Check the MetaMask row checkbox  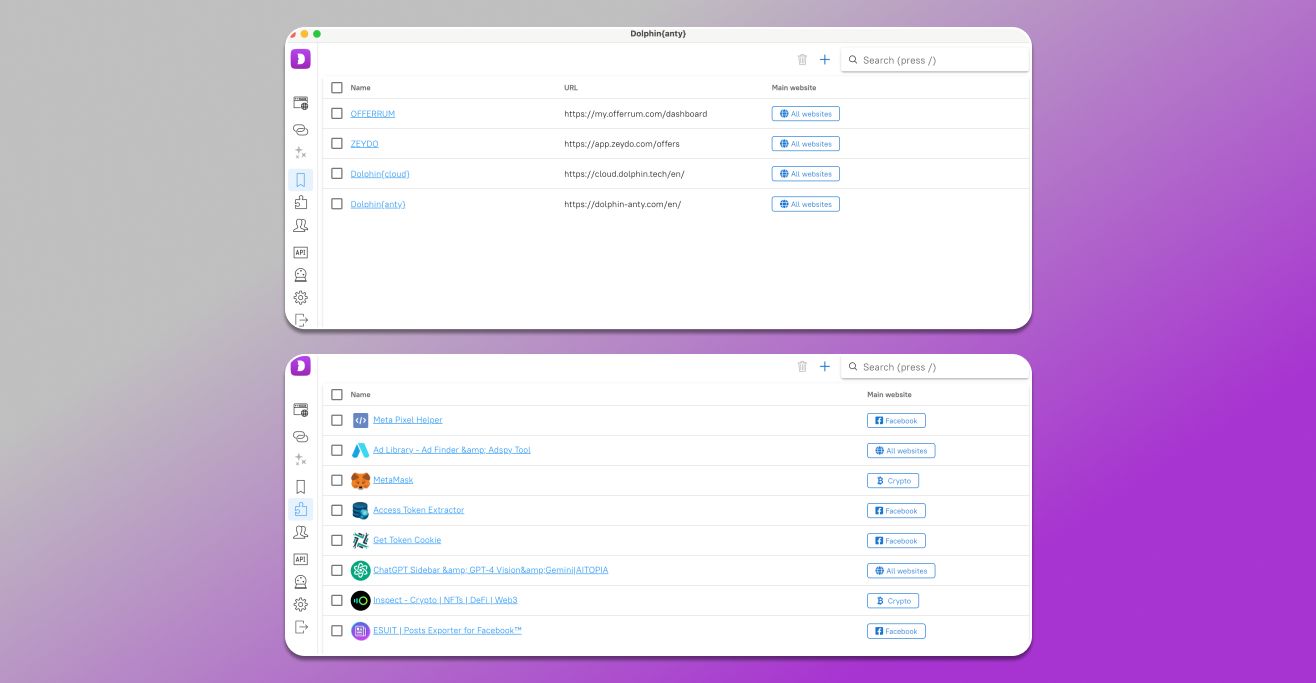(x=337, y=480)
